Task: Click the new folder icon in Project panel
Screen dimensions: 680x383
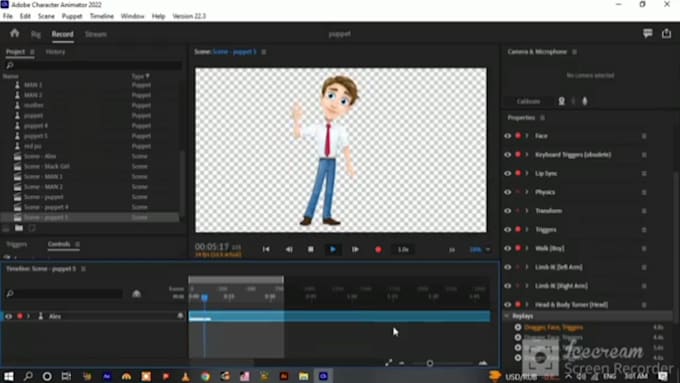Action: point(19,228)
